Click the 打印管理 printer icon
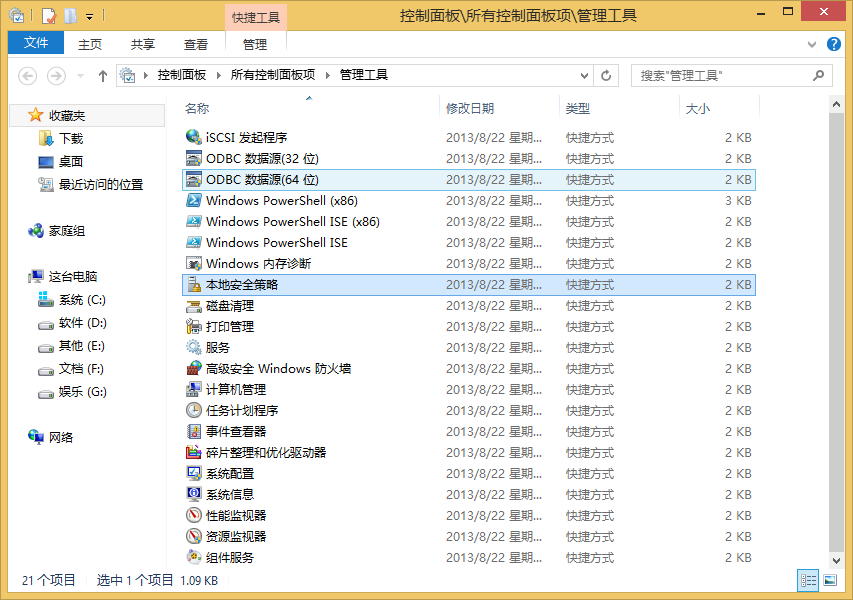The width and height of the screenshot is (853, 600). (x=193, y=326)
